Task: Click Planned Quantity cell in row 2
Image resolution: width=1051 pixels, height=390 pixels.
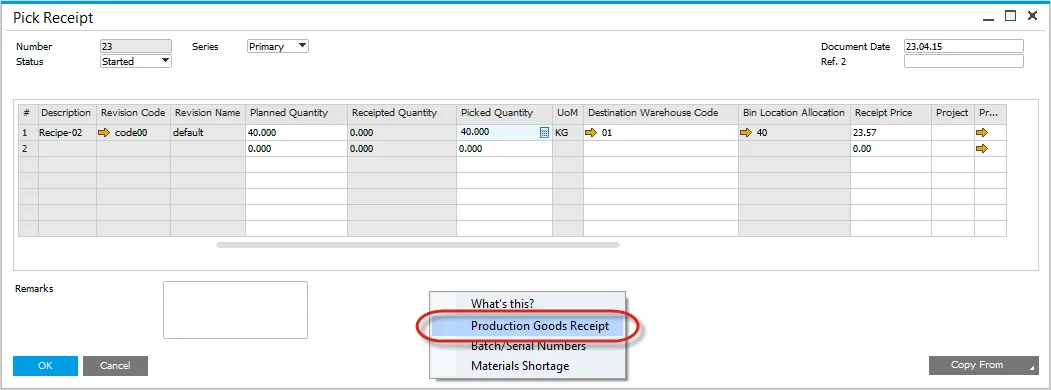Action: click(x=296, y=149)
